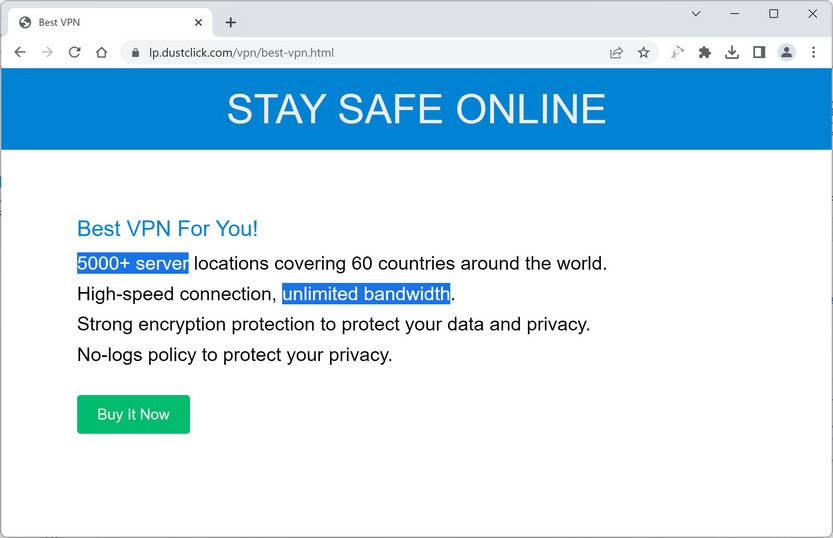
Task: Toggle the browser side panel
Action: point(759,52)
